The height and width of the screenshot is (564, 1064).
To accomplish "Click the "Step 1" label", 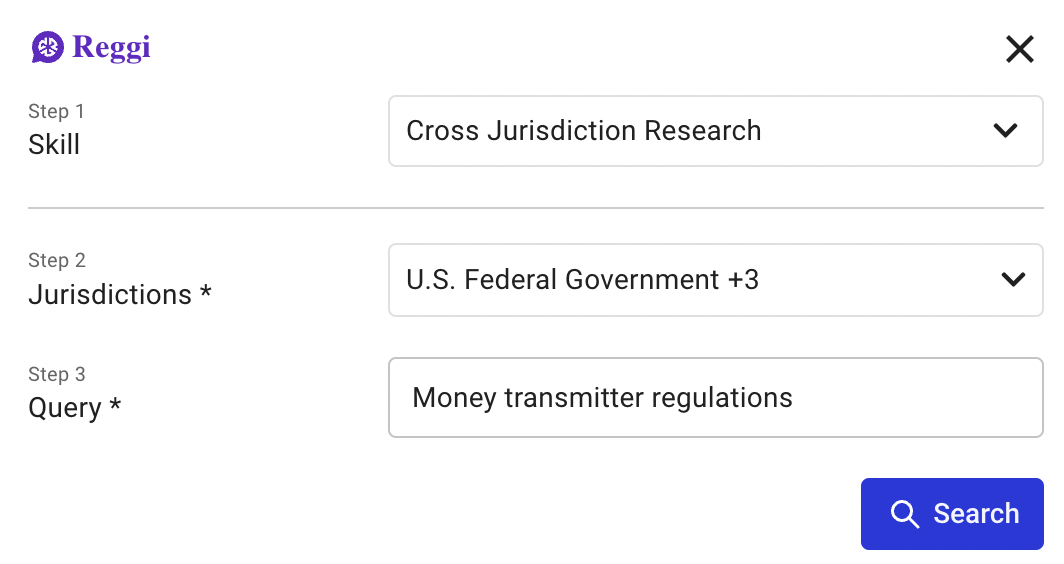I will [x=56, y=111].
